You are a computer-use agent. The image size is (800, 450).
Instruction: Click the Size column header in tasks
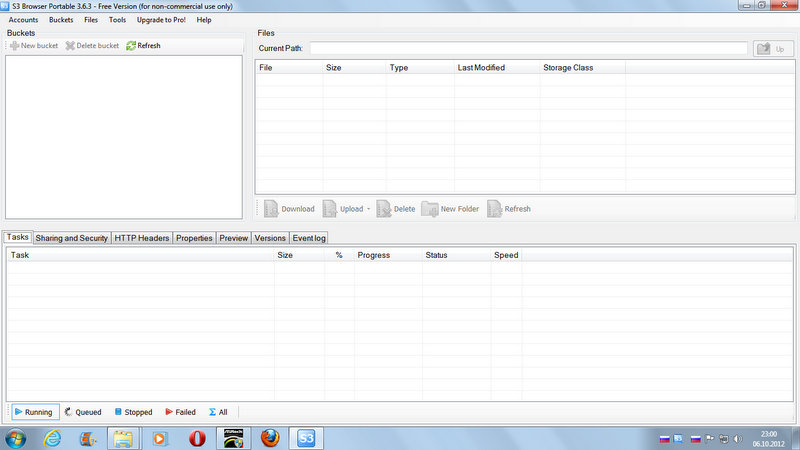click(299, 255)
